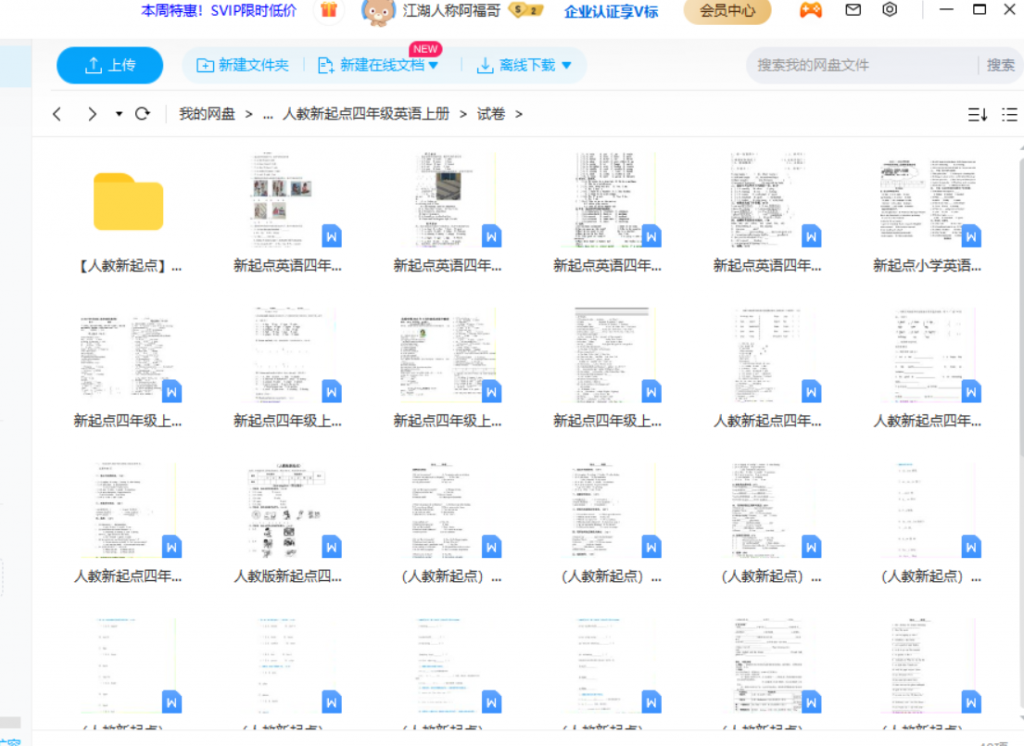Open the 企业认证享V标 link
This screenshot has width=1024, height=746.
click(x=611, y=12)
